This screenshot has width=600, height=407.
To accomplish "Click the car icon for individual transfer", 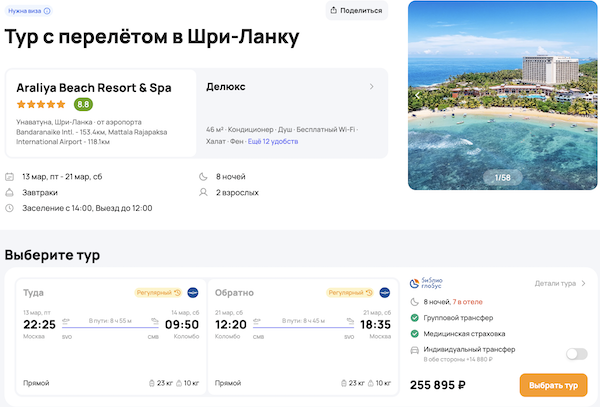I will pyautogui.click(x=415, y=353).
